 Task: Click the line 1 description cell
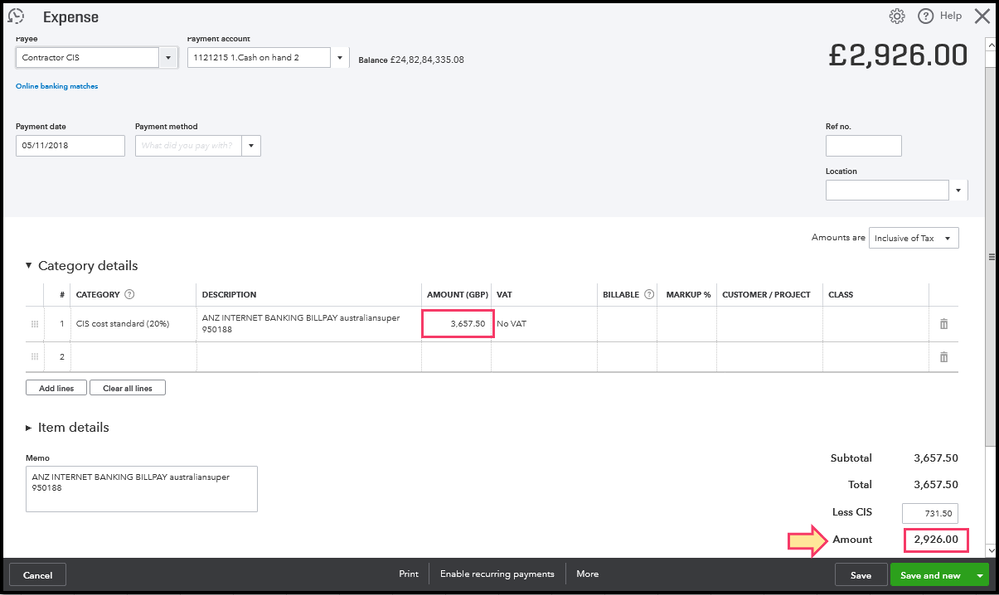308,324
